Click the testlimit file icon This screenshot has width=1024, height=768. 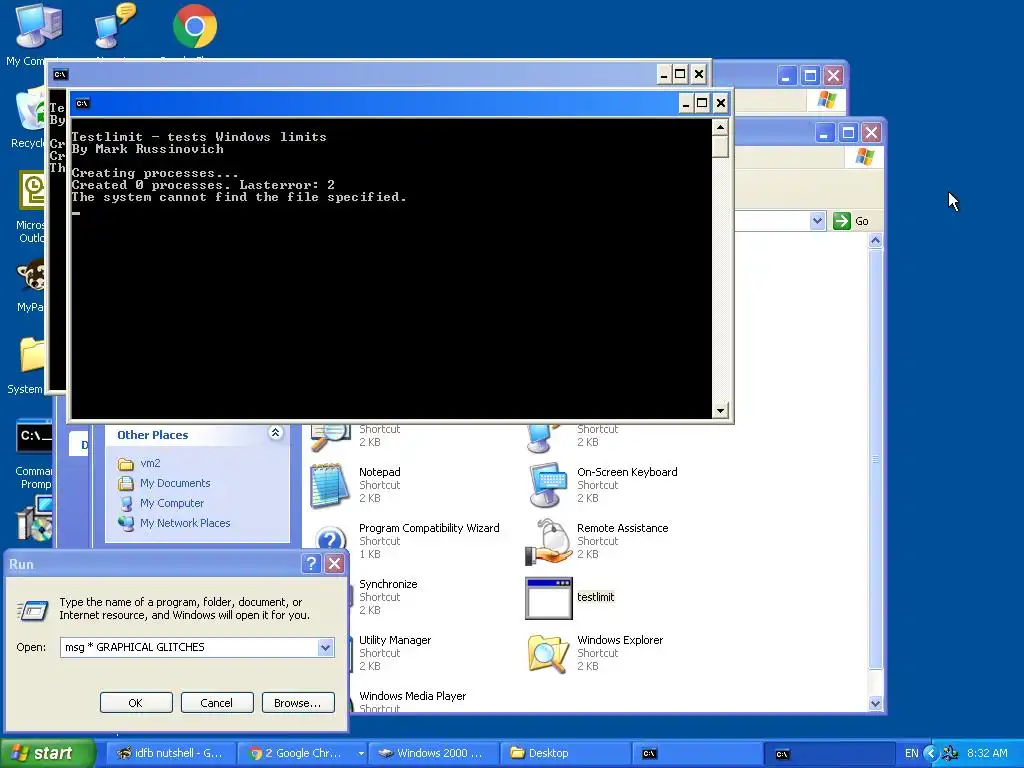tap(549, 598)
